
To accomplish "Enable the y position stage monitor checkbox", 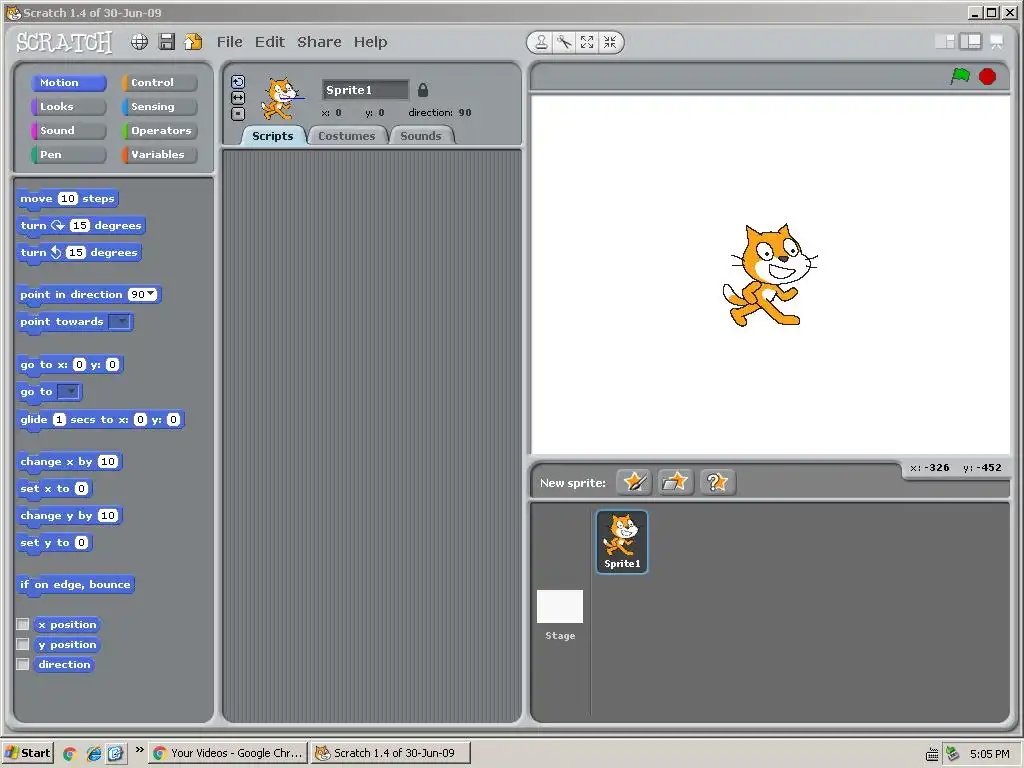I will (23, 645).
